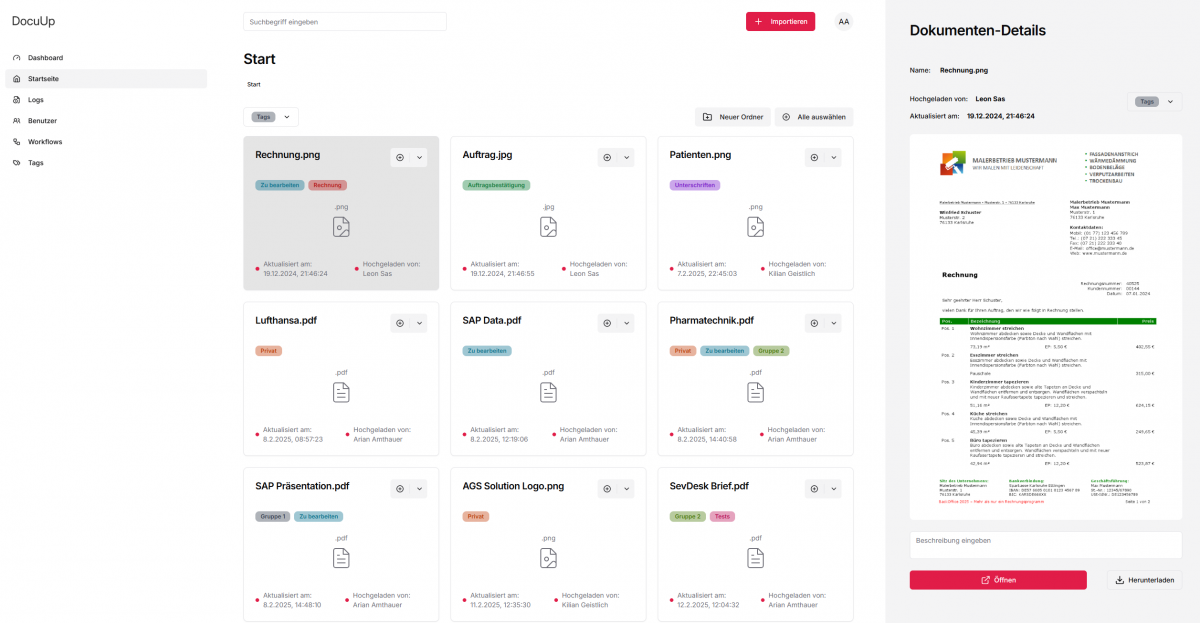Toggle selection of Rechnung.png with plus-circle

coord(400,157)
